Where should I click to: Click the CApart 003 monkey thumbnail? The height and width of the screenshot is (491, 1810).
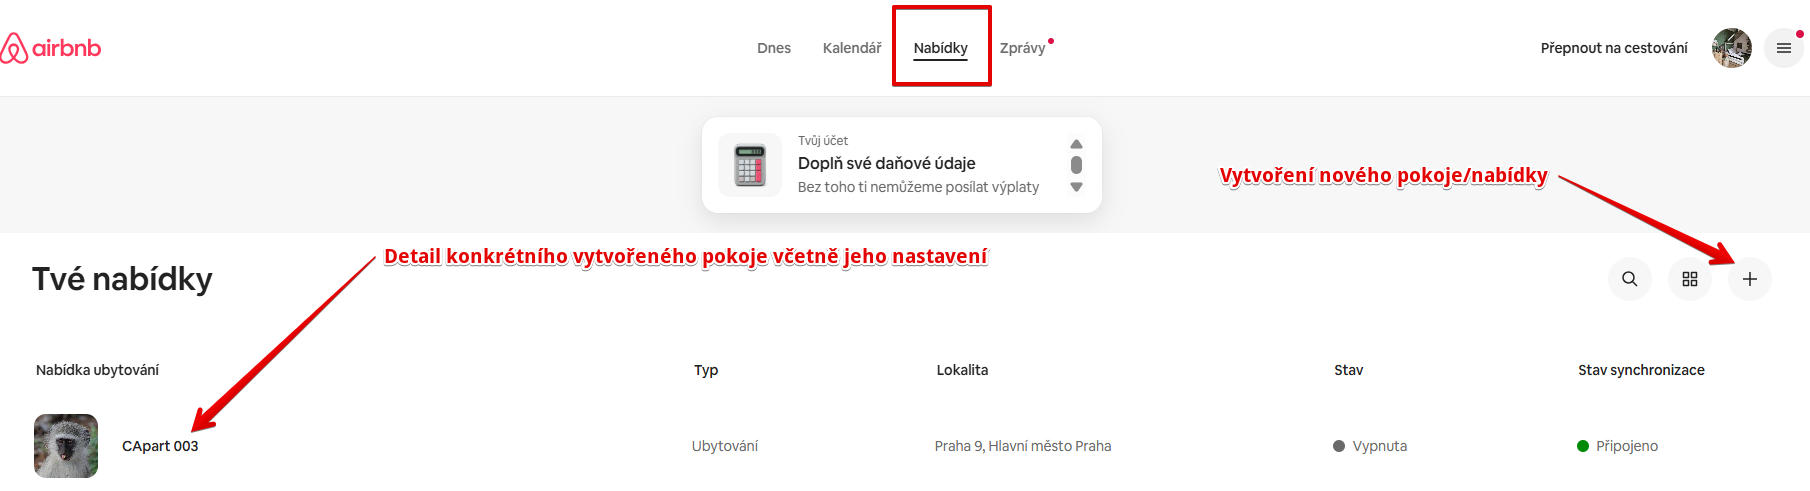click(x=66, y=446)
